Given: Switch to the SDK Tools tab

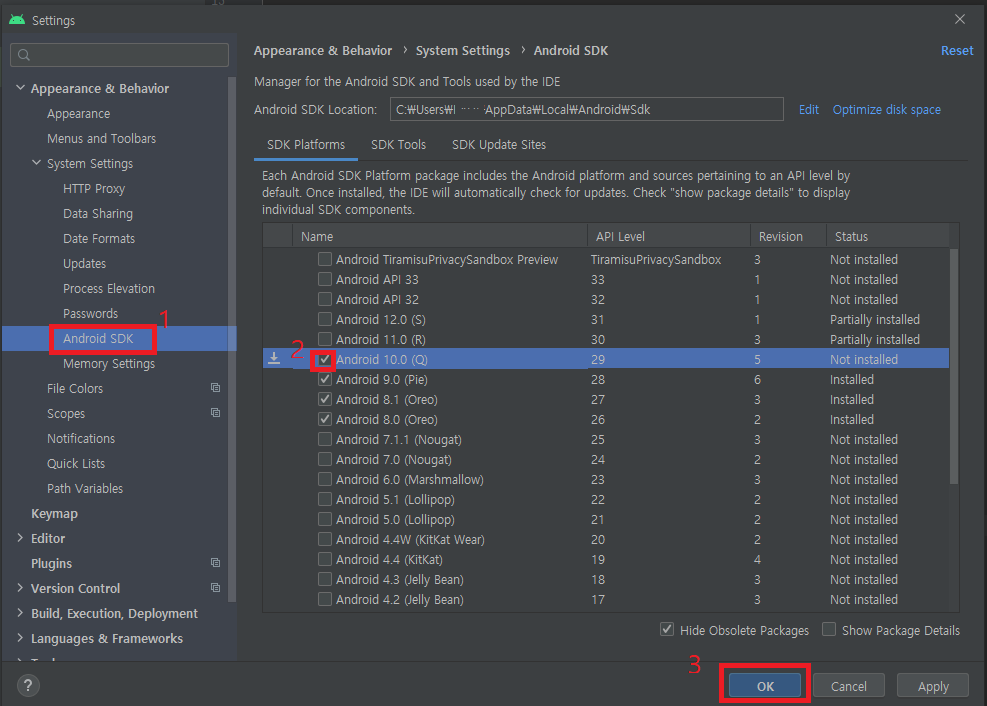Looking at the screenshot, I should pos(398,144).
